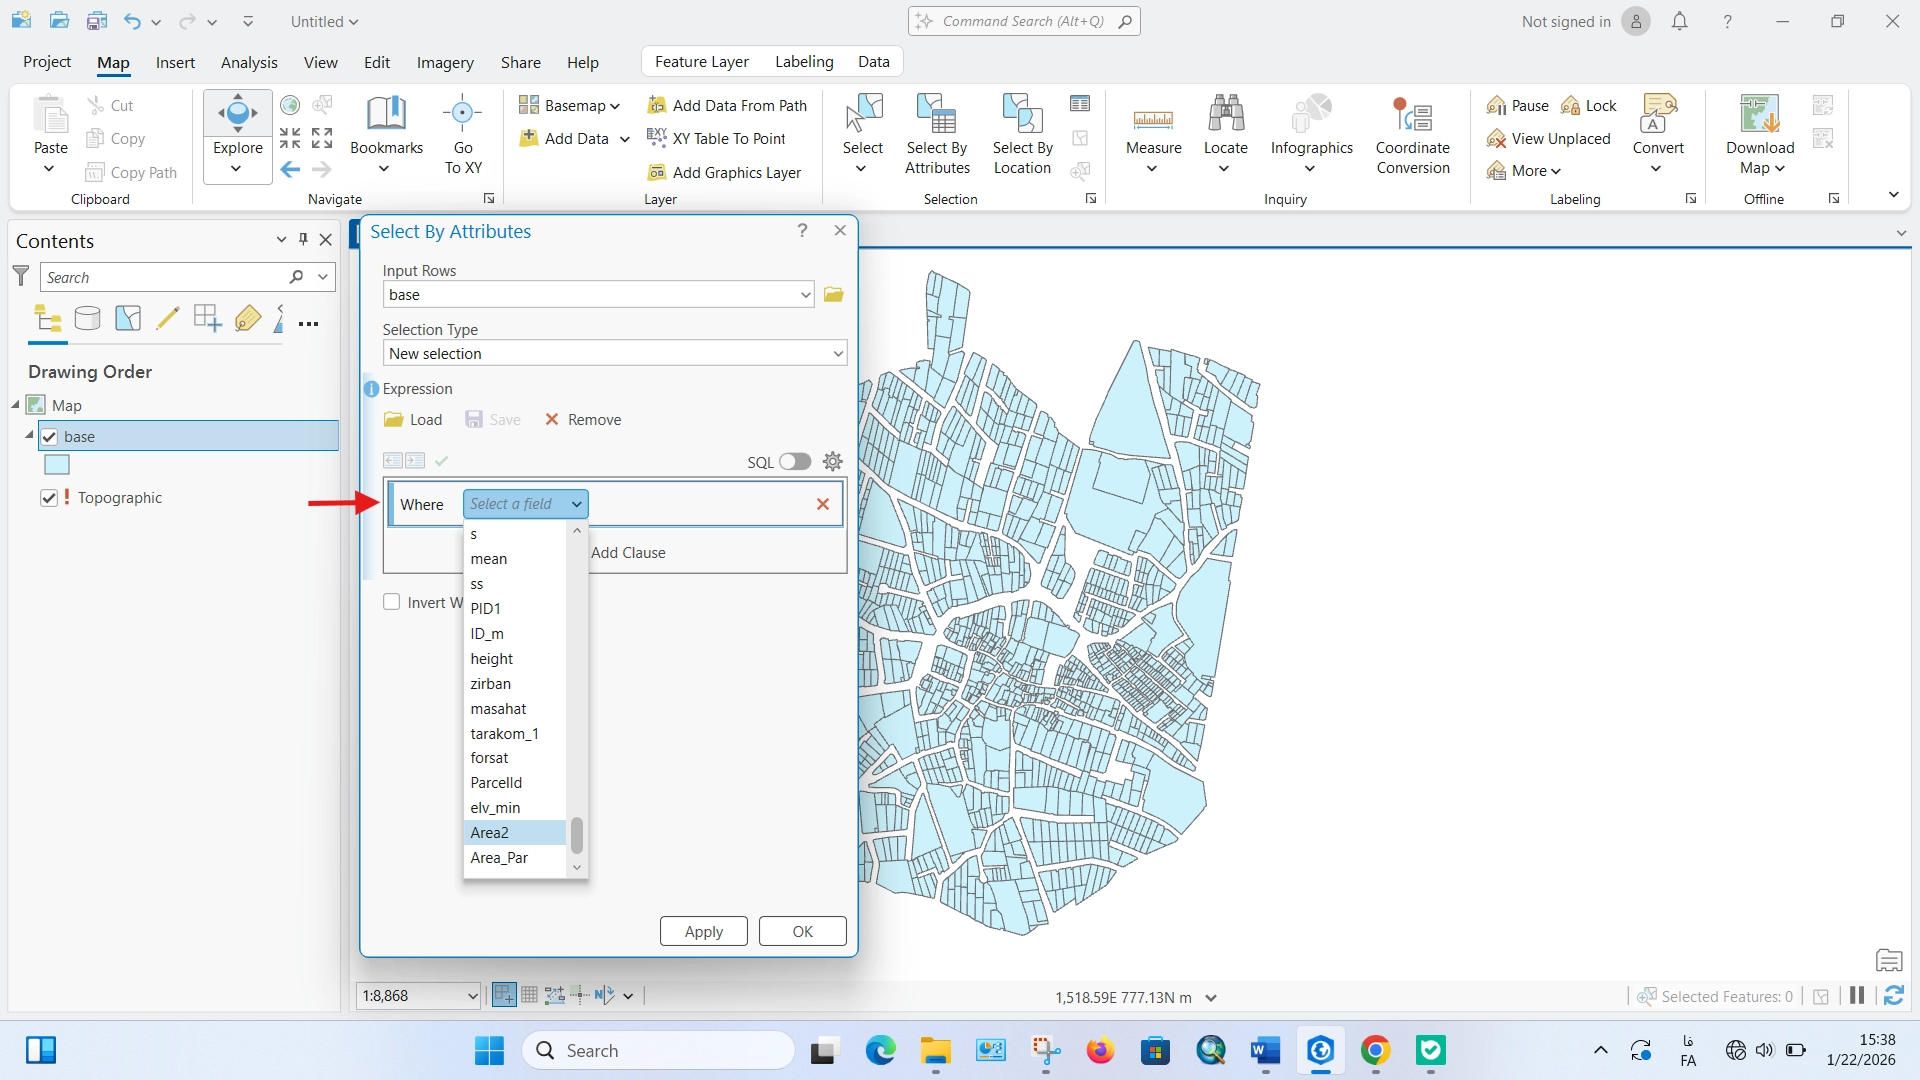Confirm with the OK button

pyautogui.click(x=802, y=931)
